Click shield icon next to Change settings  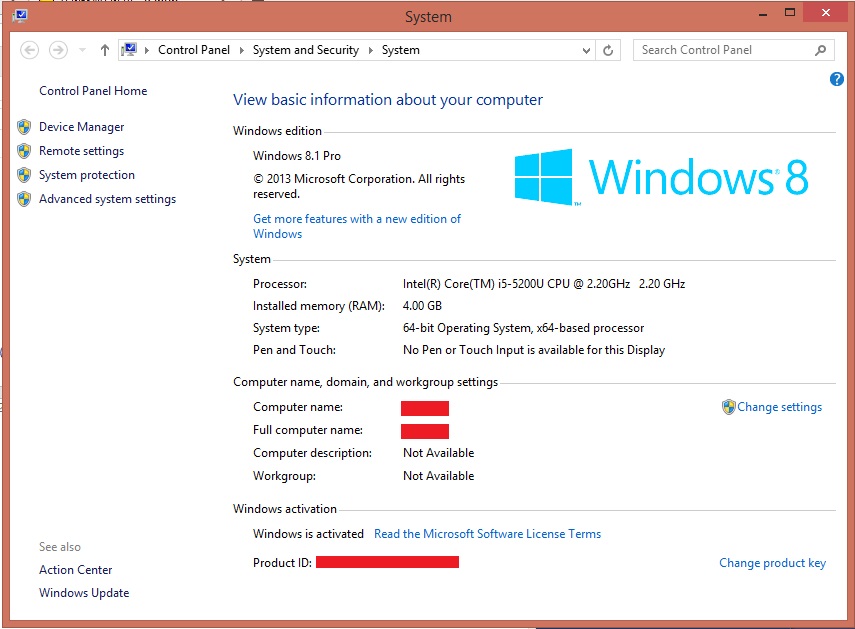pyautogui.click(x=728, y=407)
